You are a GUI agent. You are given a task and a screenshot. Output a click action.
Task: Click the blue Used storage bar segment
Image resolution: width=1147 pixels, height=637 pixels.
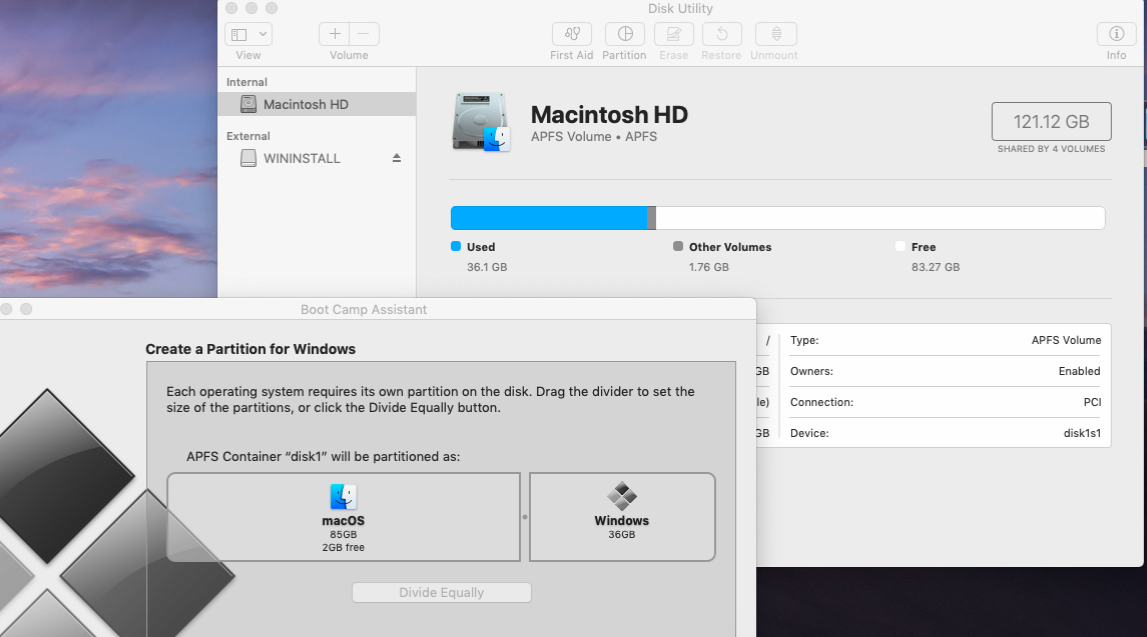(x=549, y=218)
